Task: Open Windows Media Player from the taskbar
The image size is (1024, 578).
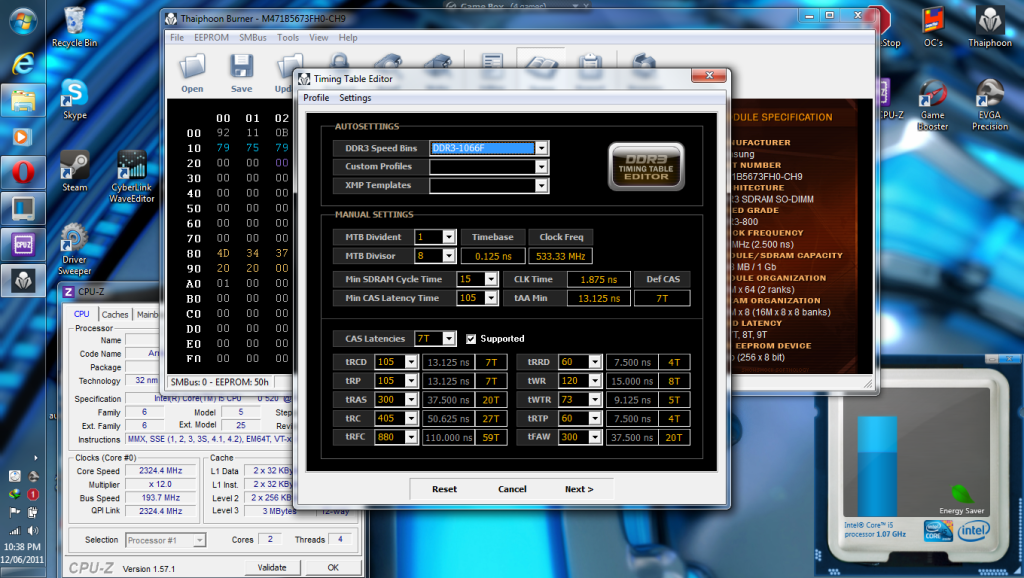Action: click(23, 137)
